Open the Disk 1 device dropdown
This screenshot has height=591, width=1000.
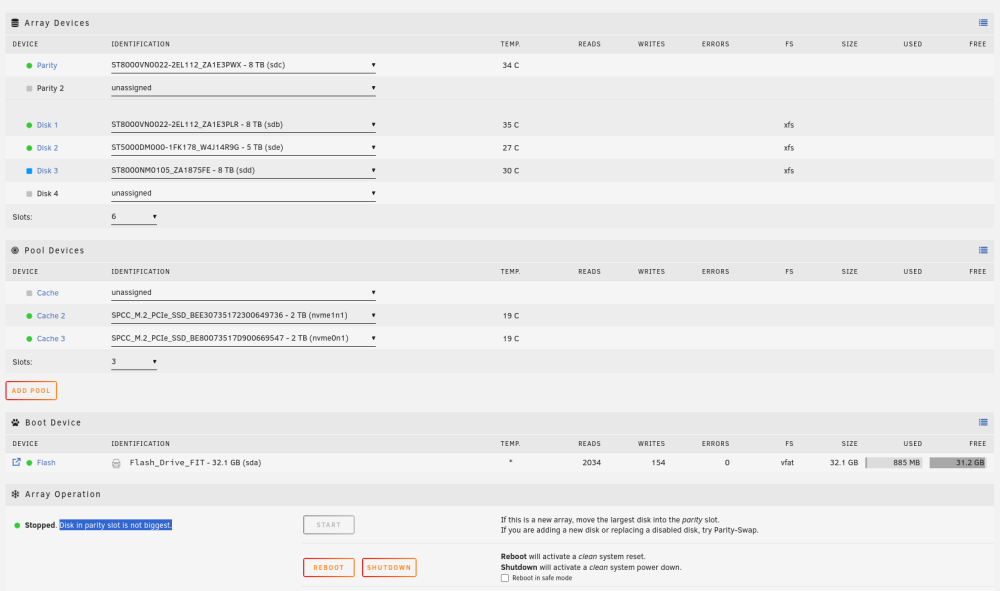[243, 124]
